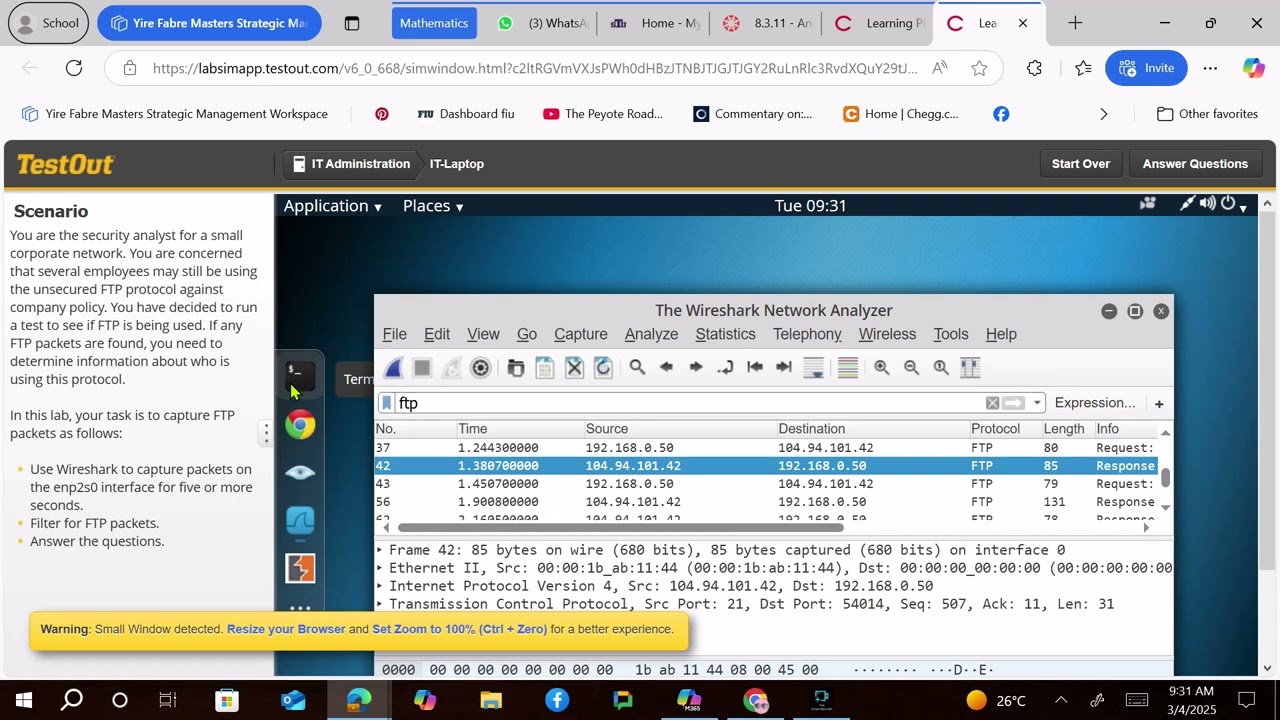Screen dimensions: 1280x720
Task: Expand the Transmission Control Protocol row
Action: (380, 604)
